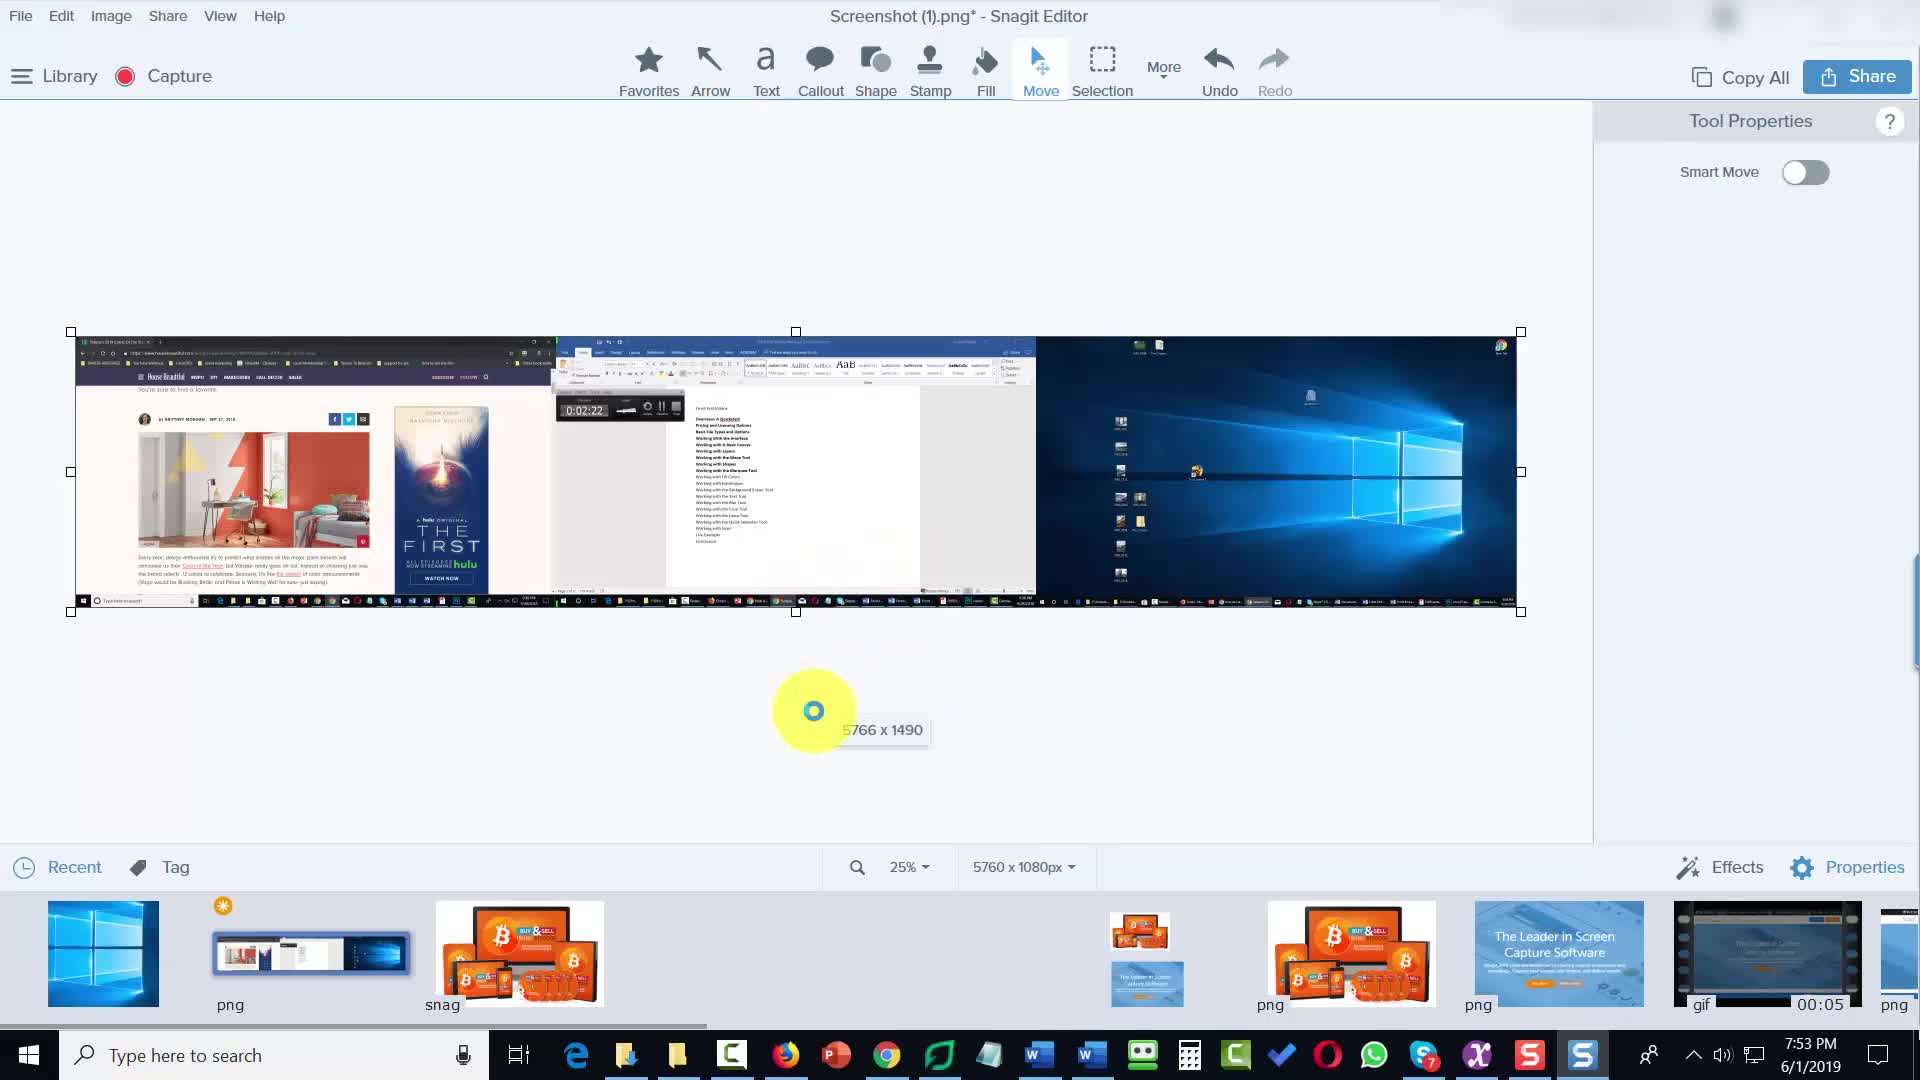The image size is (1920, 1080).
Task: Open Opera from the taskbar
Action: tap(1327, 1055)
